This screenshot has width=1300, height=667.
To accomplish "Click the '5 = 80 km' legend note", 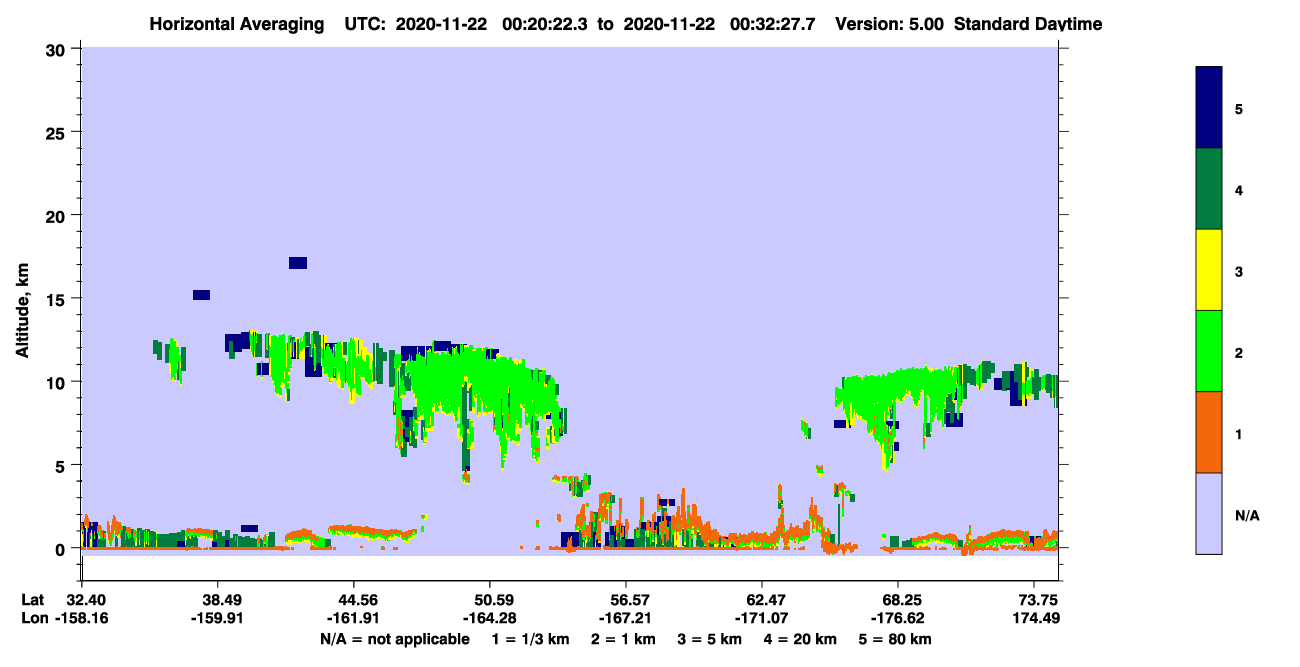I will coord(897,639).
